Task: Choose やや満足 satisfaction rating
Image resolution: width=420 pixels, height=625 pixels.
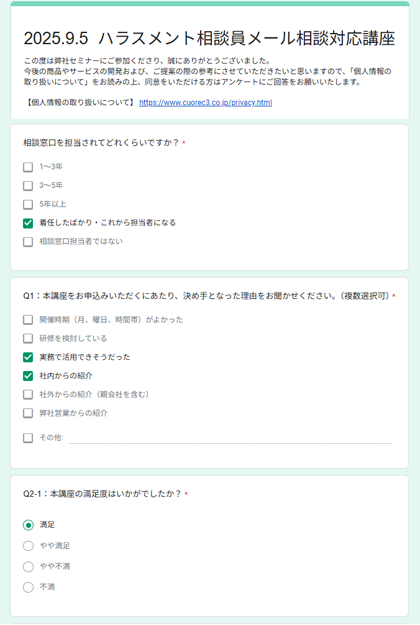Action: point(28,546)
